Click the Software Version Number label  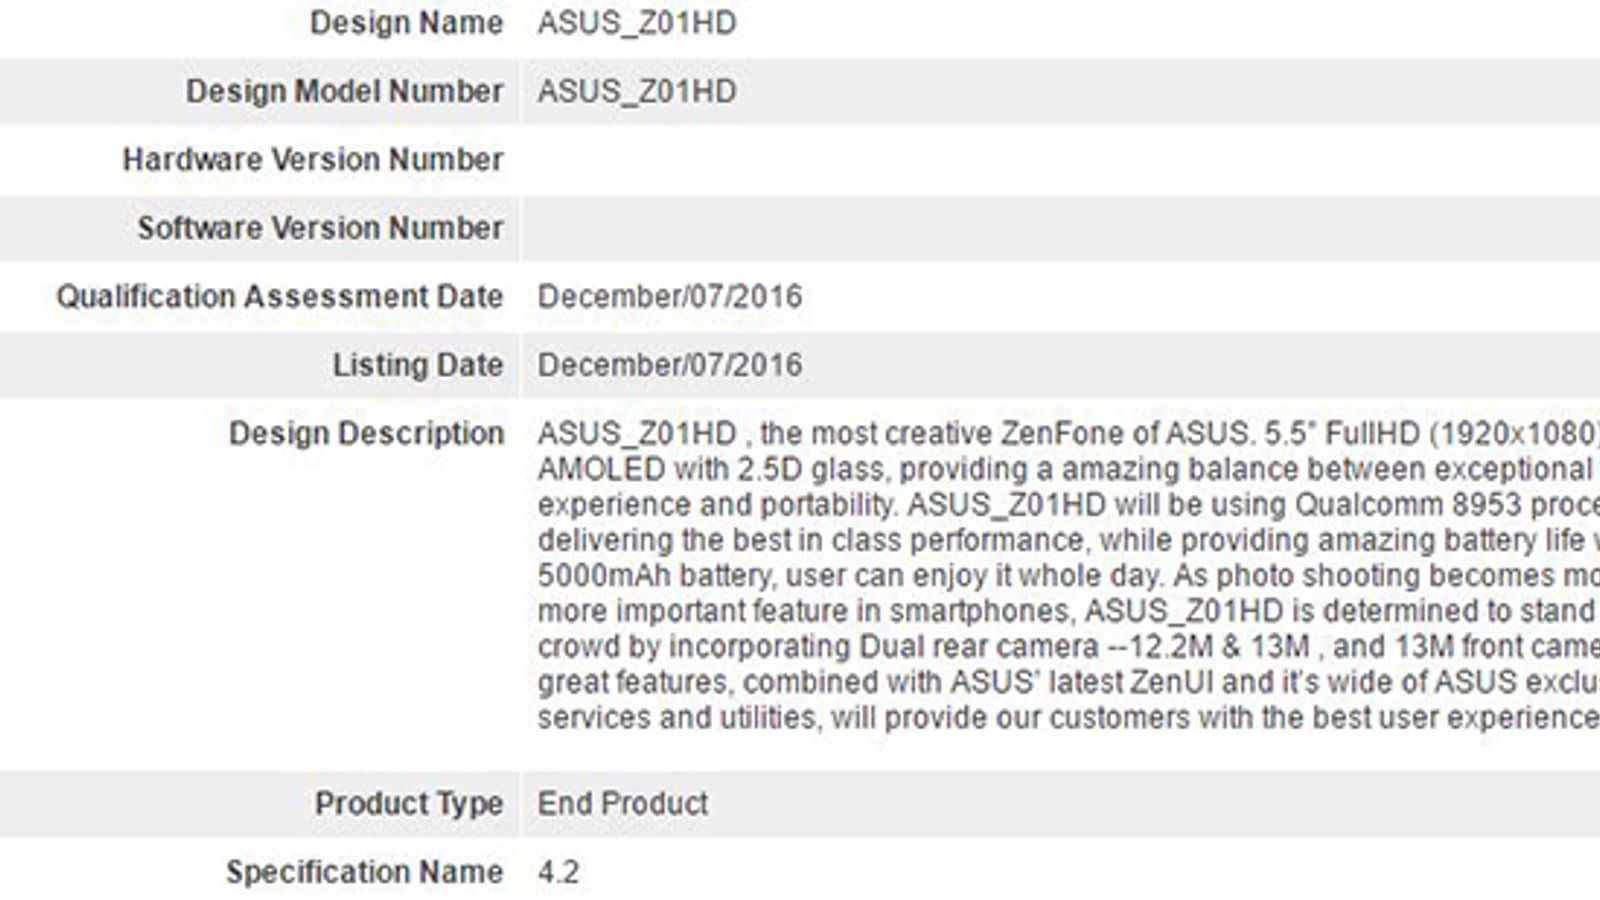320,228
